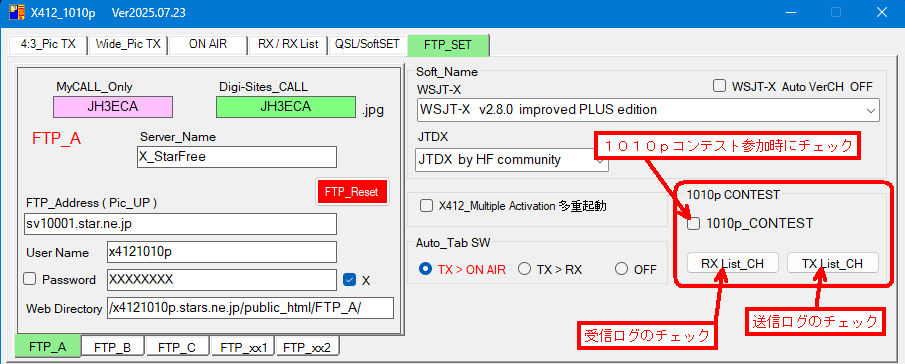Switch to the FTP_B bottom tab
Screen dimensions: 905x364
pyautogui.click(x=113, y=347)
